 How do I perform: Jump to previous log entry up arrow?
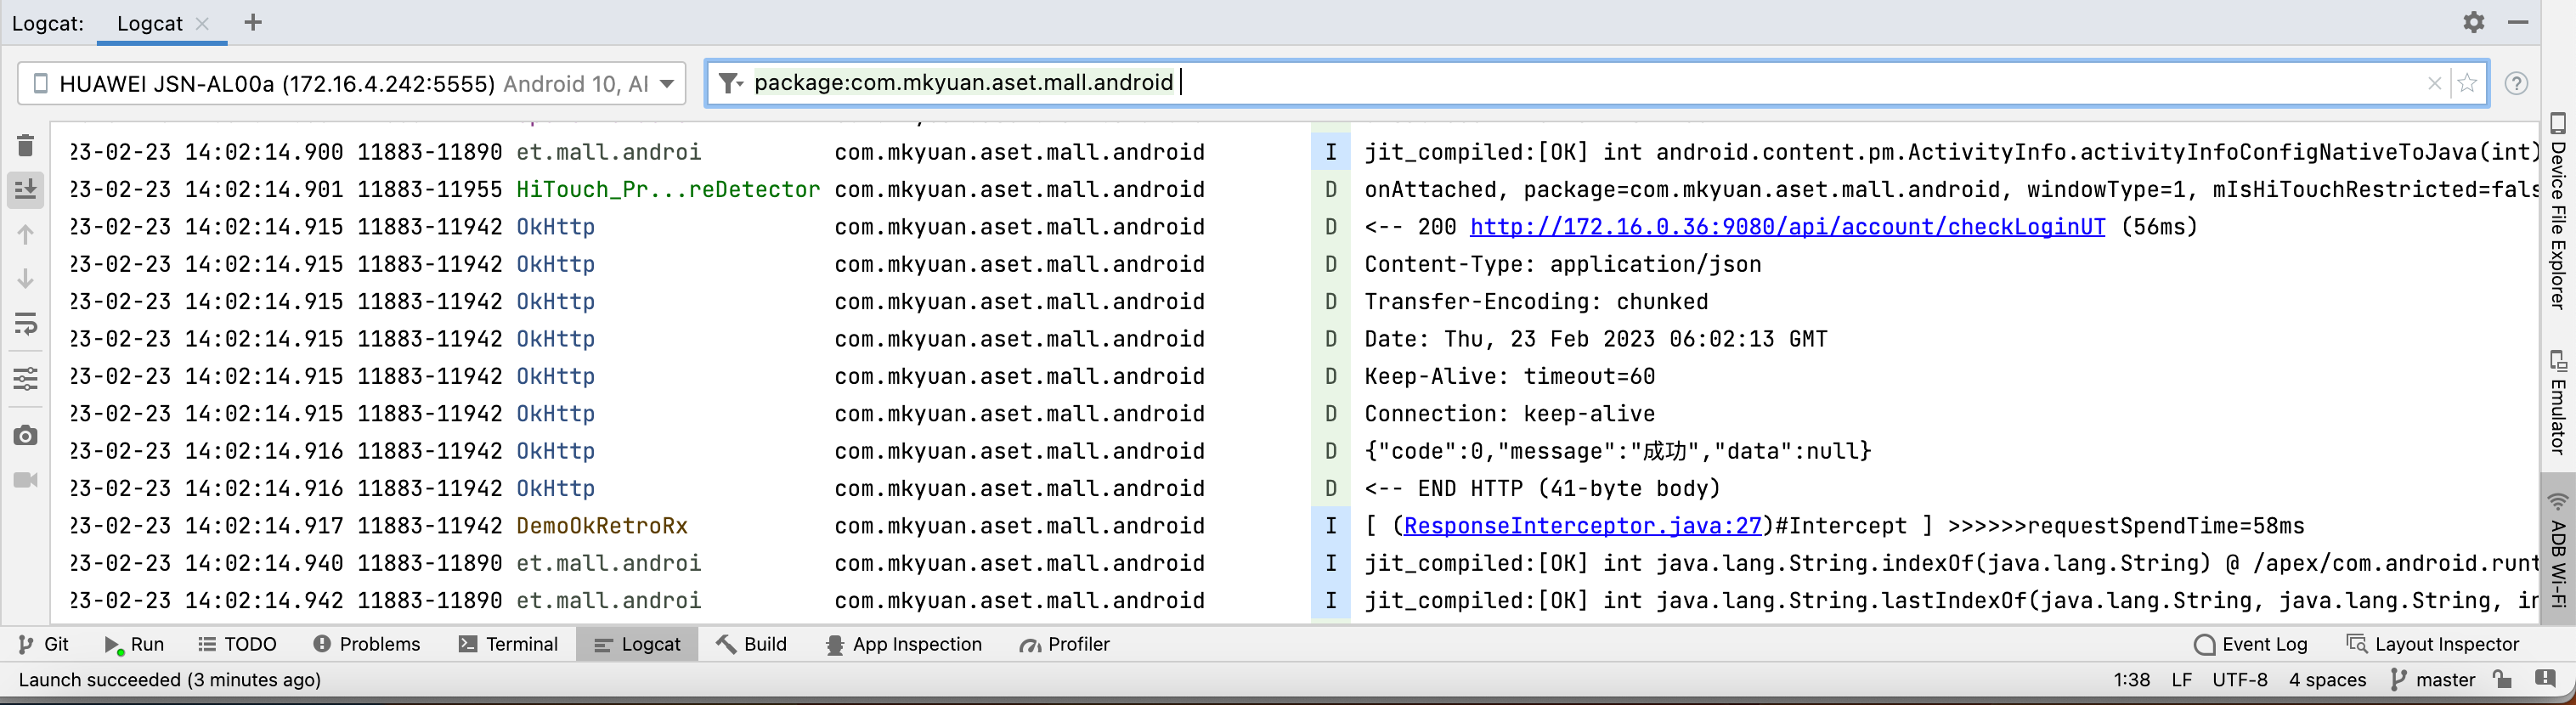(26, 235)
